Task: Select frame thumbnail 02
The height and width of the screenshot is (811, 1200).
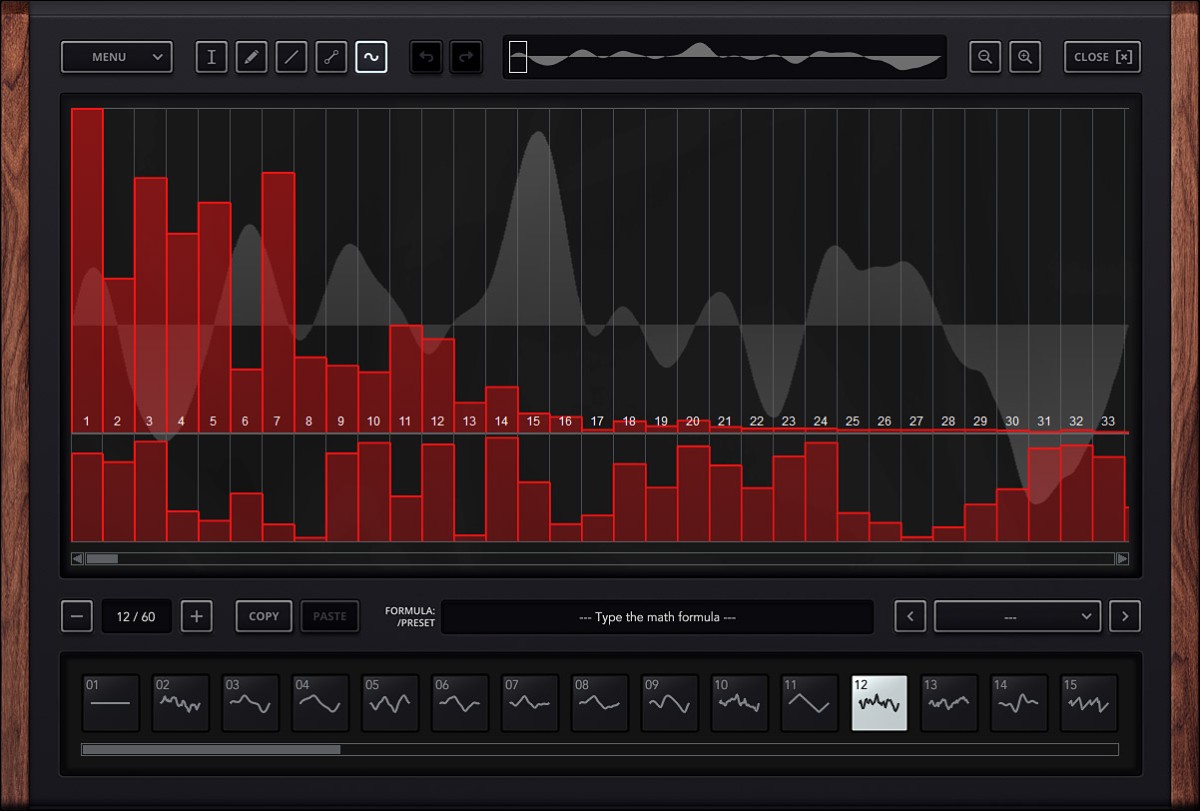Action: (180, 703)
